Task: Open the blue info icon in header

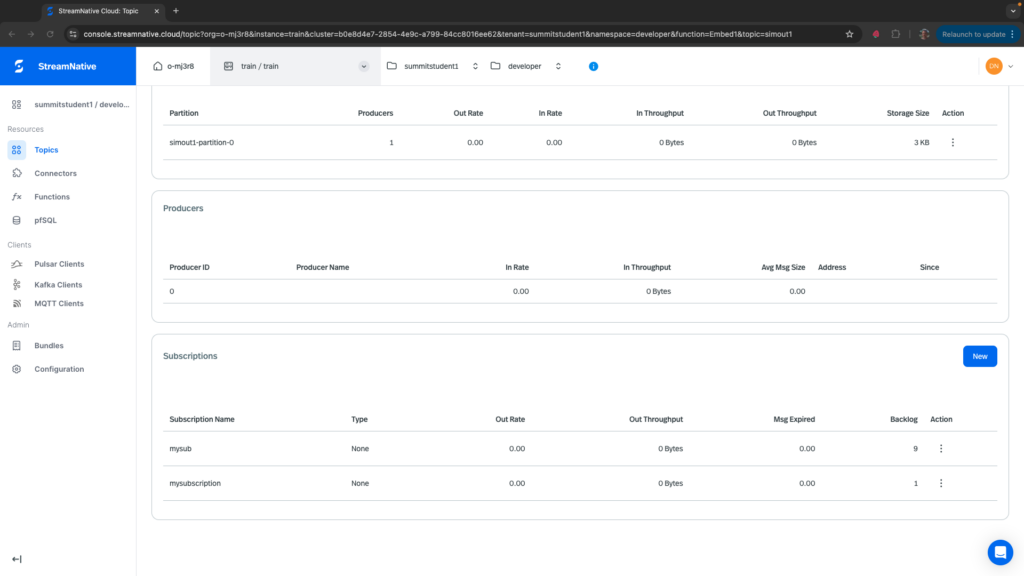Action: [x=593, y=66]
